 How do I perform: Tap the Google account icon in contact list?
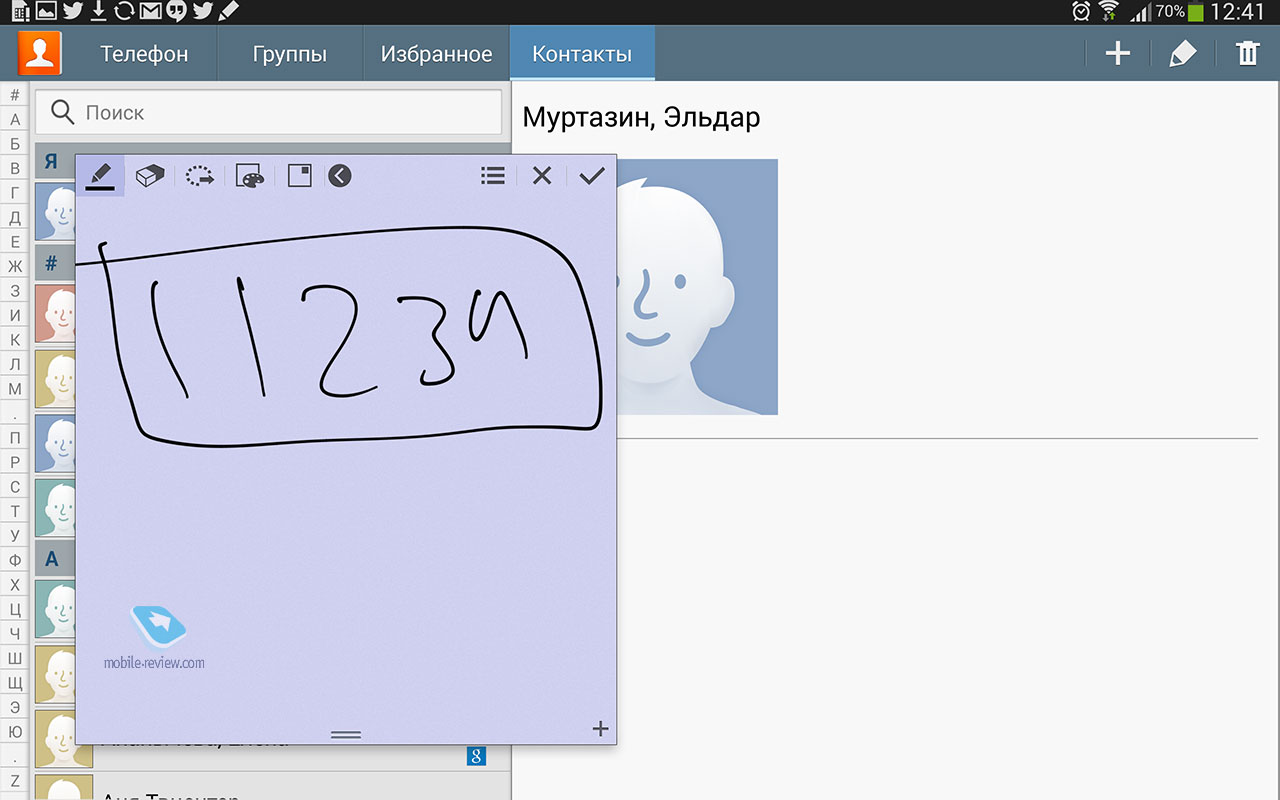[476, 756]
